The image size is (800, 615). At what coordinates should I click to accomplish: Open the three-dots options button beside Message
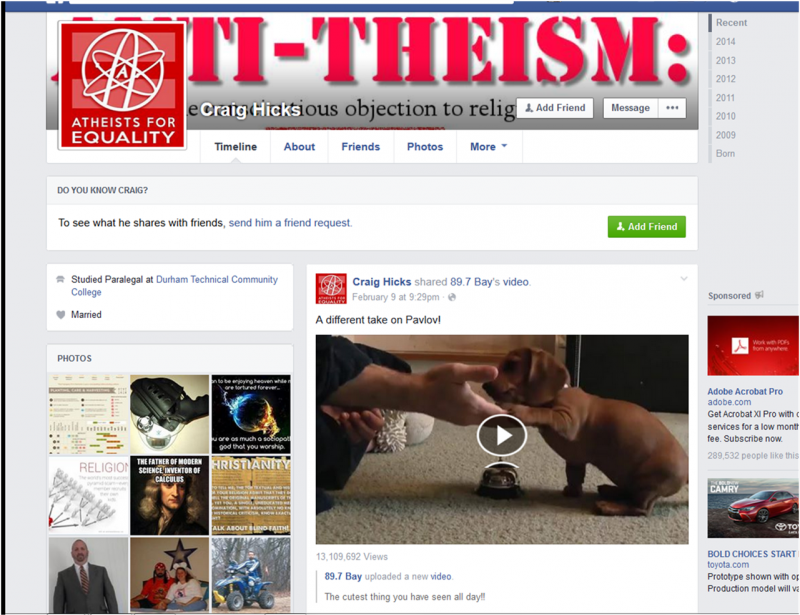point(672,108)
